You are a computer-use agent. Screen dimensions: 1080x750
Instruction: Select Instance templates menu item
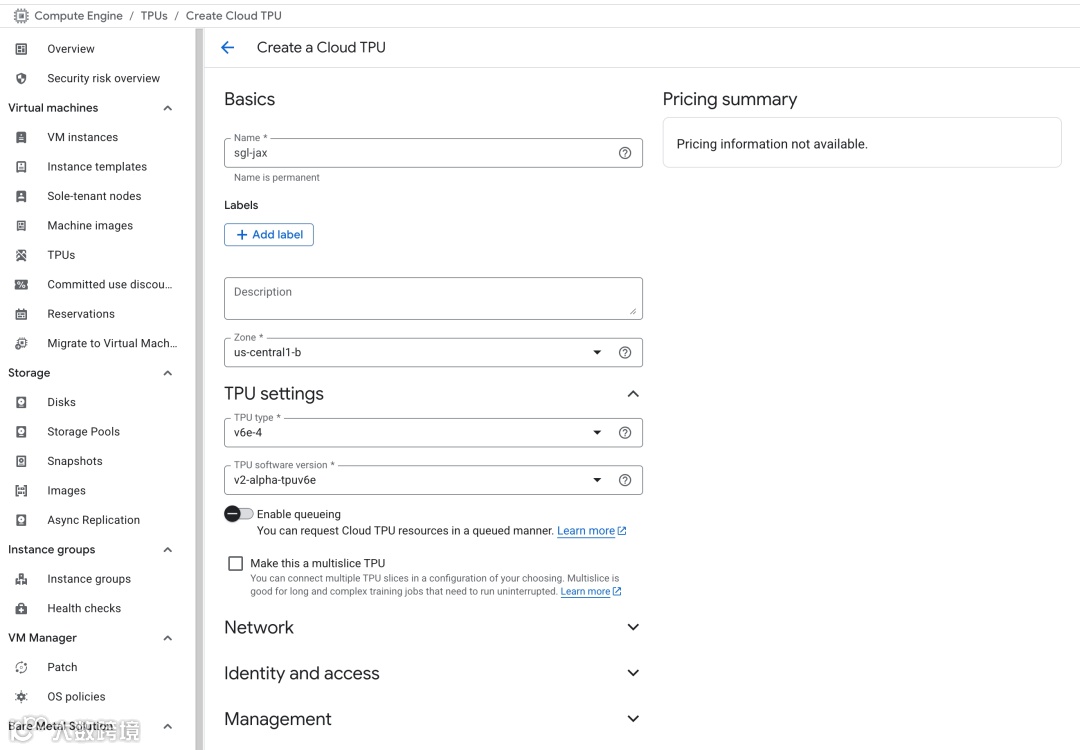tap(96, 167)
